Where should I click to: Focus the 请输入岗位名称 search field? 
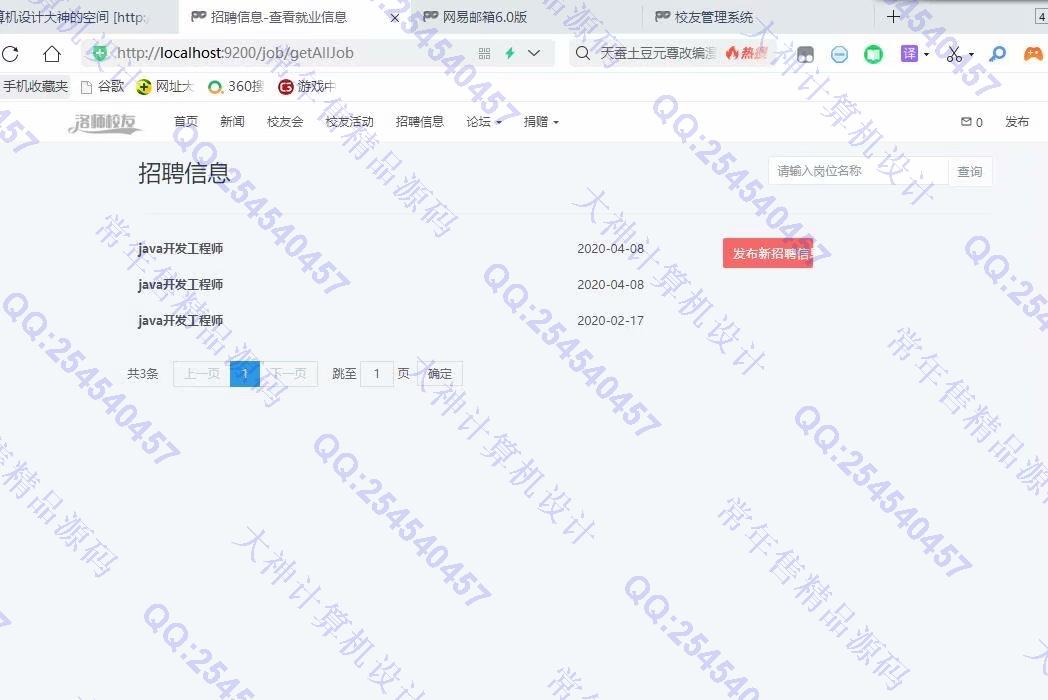(858, 171)
